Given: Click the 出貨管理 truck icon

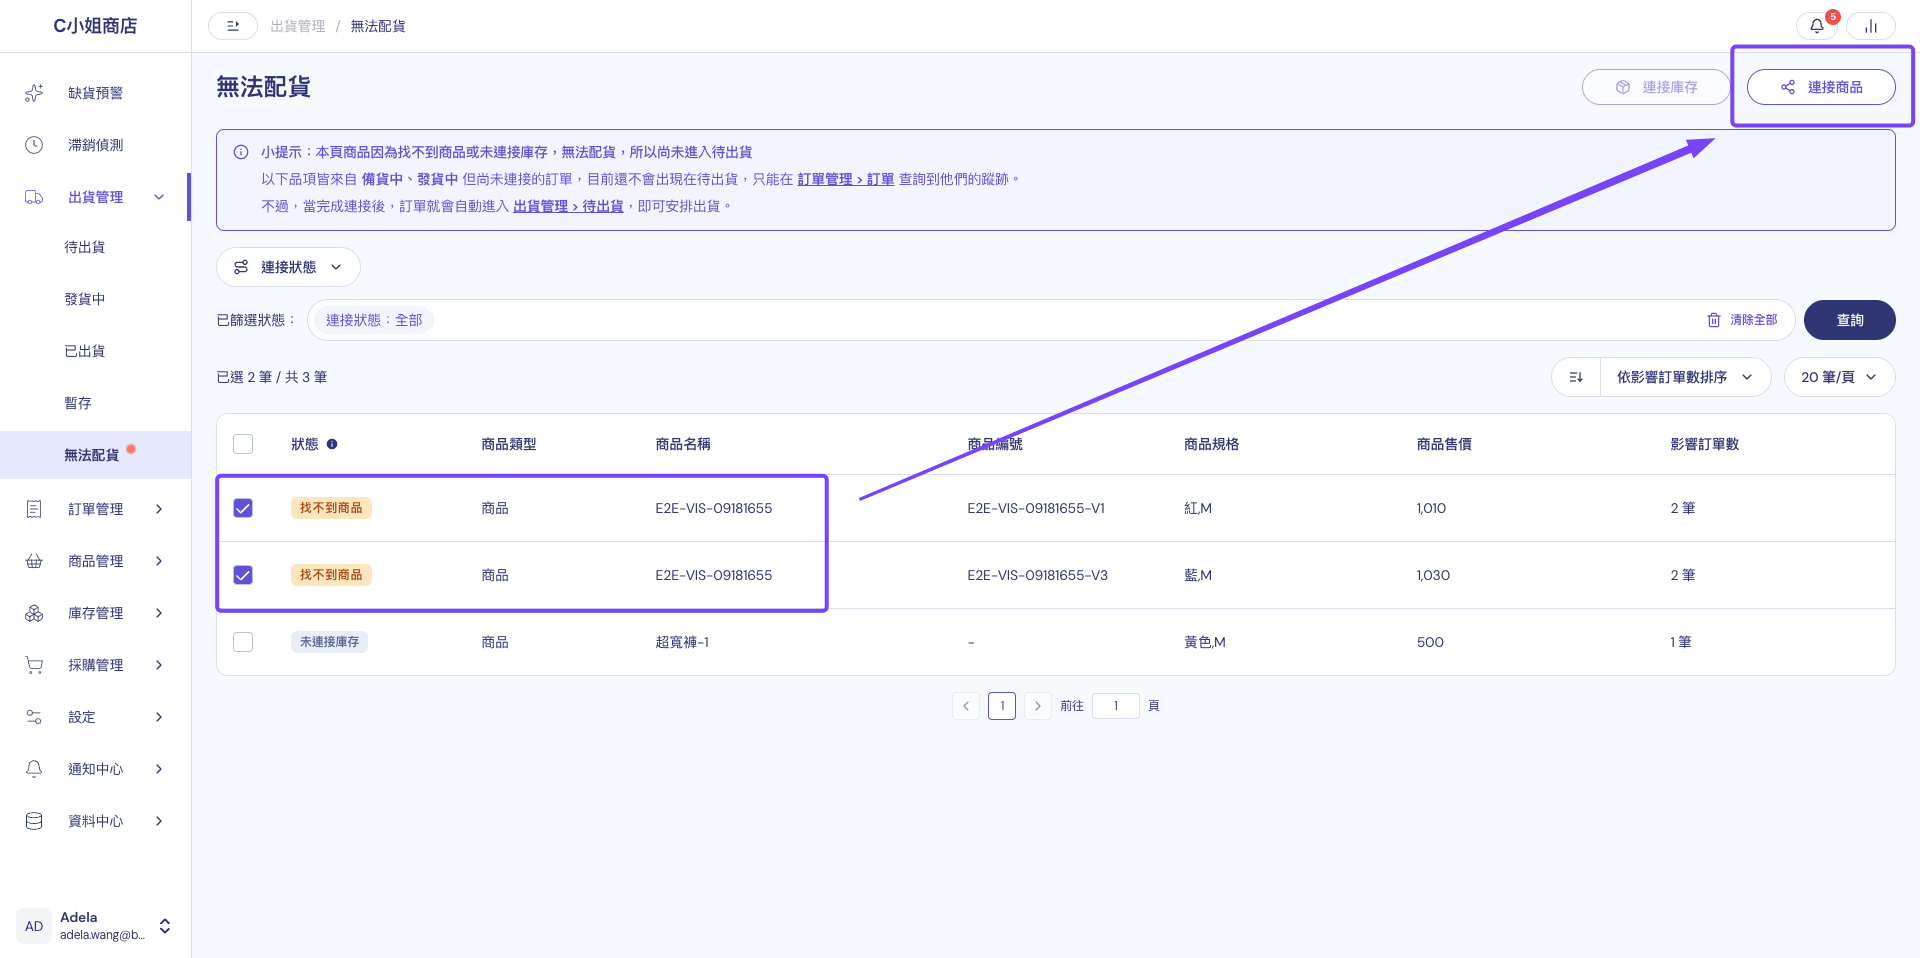Looking at the screenshot, I should tap(34, 197).
